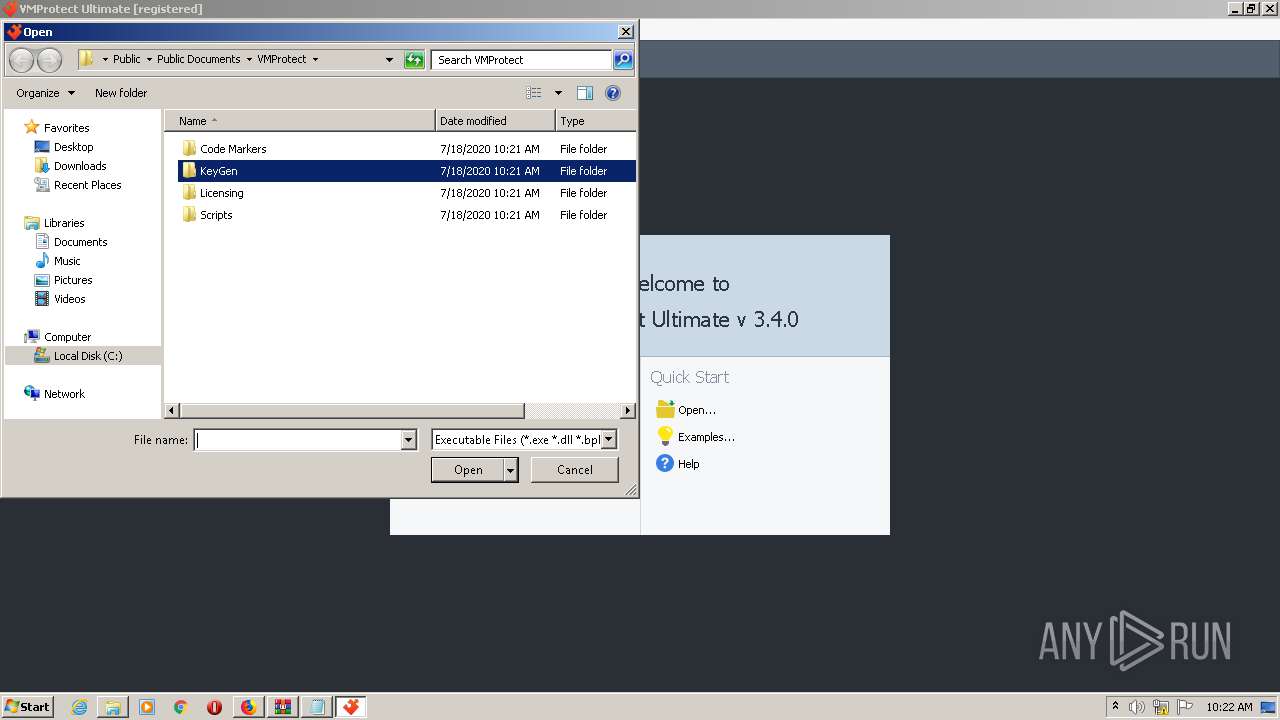Click the Search VMProtect box
This screenshot has height=720, width=1280.
point(521,60)
